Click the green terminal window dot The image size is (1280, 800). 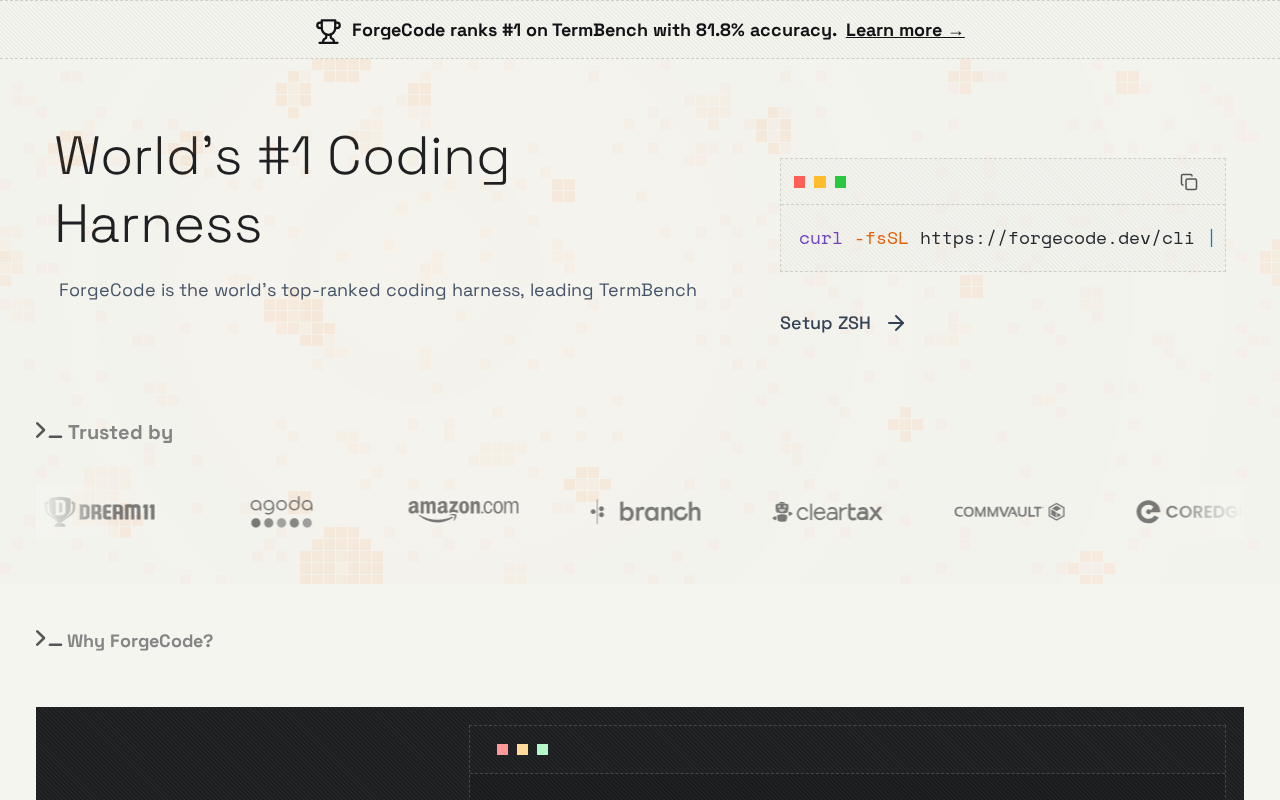pyautogui.click(x=841, y=182)
